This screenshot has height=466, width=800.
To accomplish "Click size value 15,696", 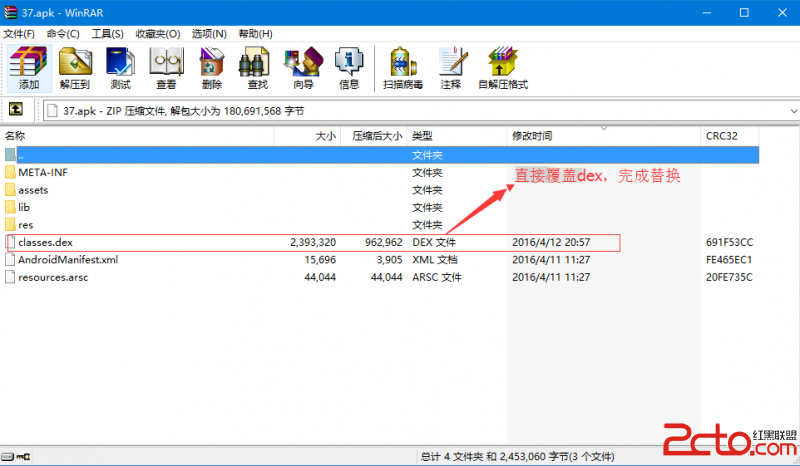I will 320,259.
